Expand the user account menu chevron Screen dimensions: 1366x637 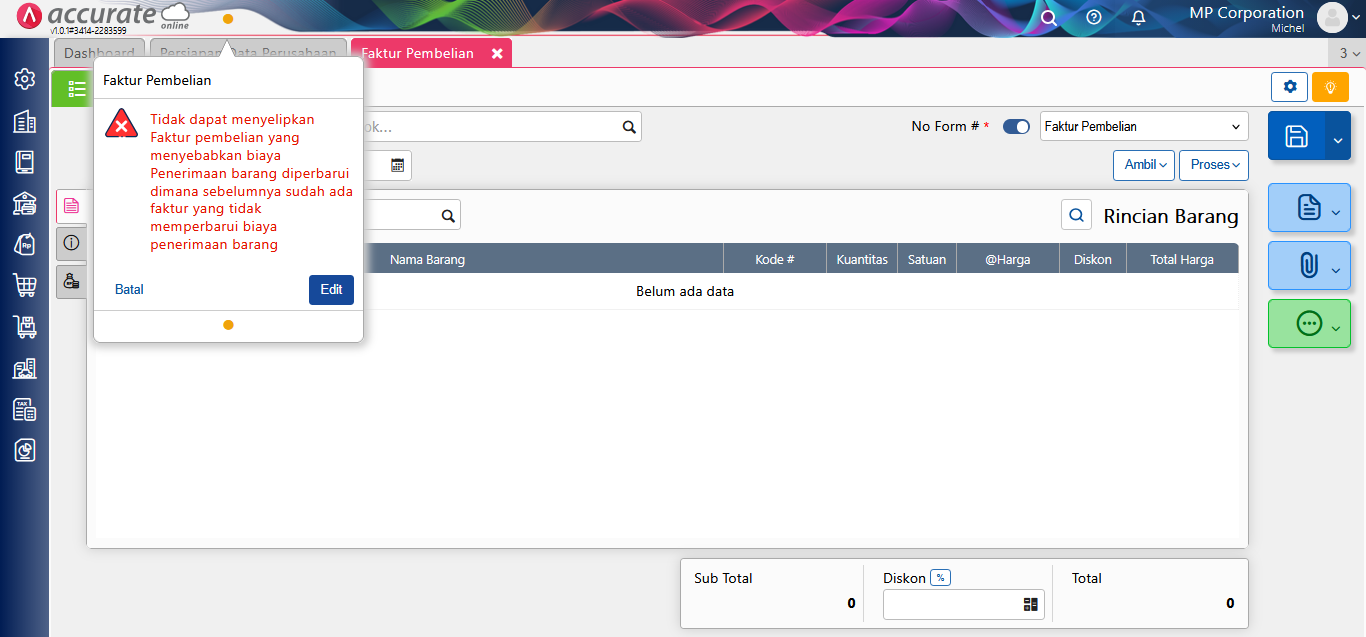click(x=1355, y=16)
